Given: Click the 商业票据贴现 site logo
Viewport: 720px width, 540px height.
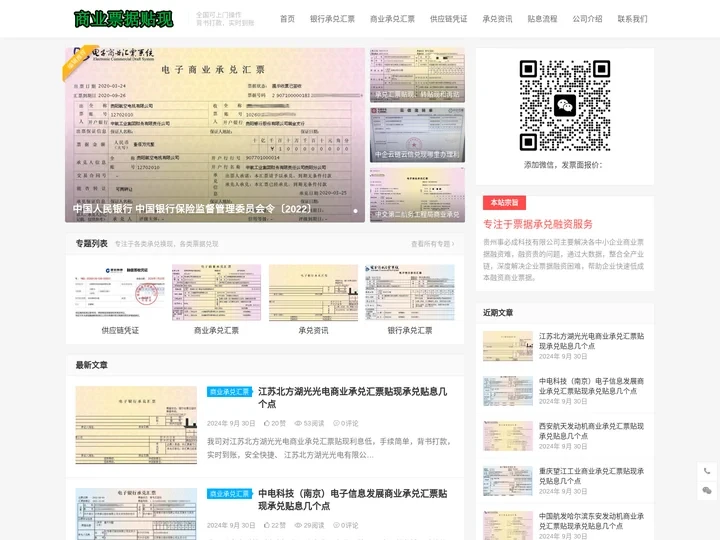Looking at the screenshot, I should [x=124, y=19].
